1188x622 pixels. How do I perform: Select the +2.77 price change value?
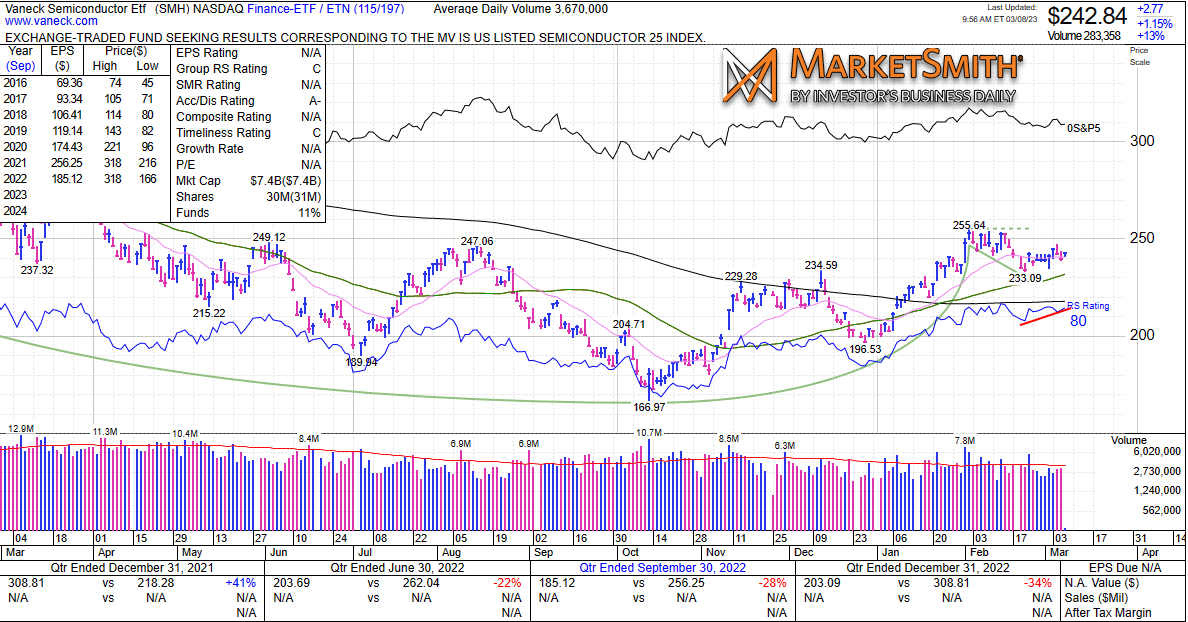[x=1150, y=9]
